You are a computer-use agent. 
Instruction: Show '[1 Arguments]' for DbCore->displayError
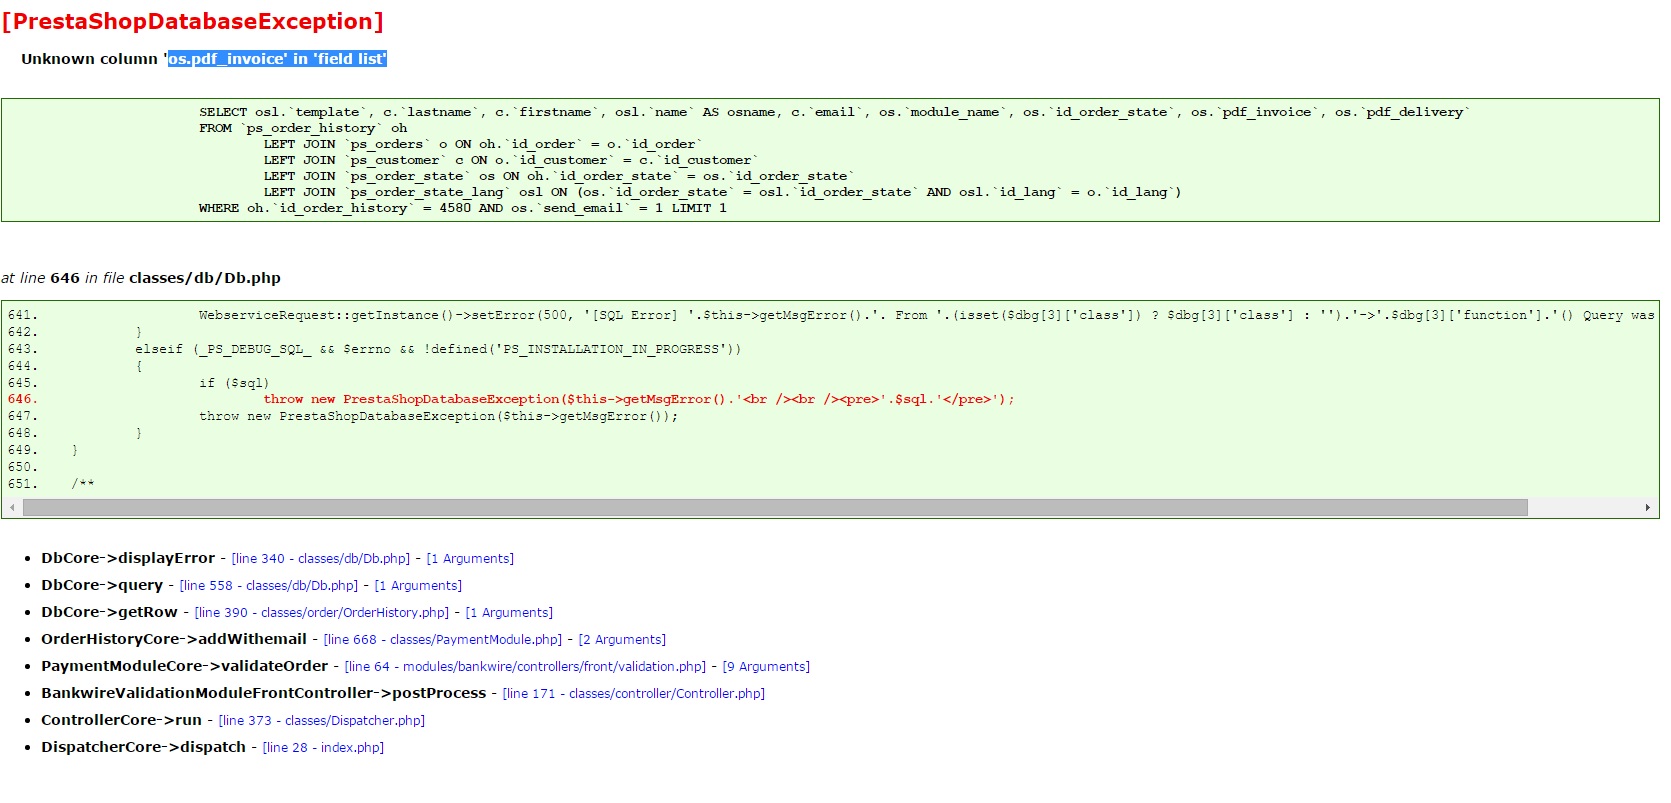[x=470, y=559]
